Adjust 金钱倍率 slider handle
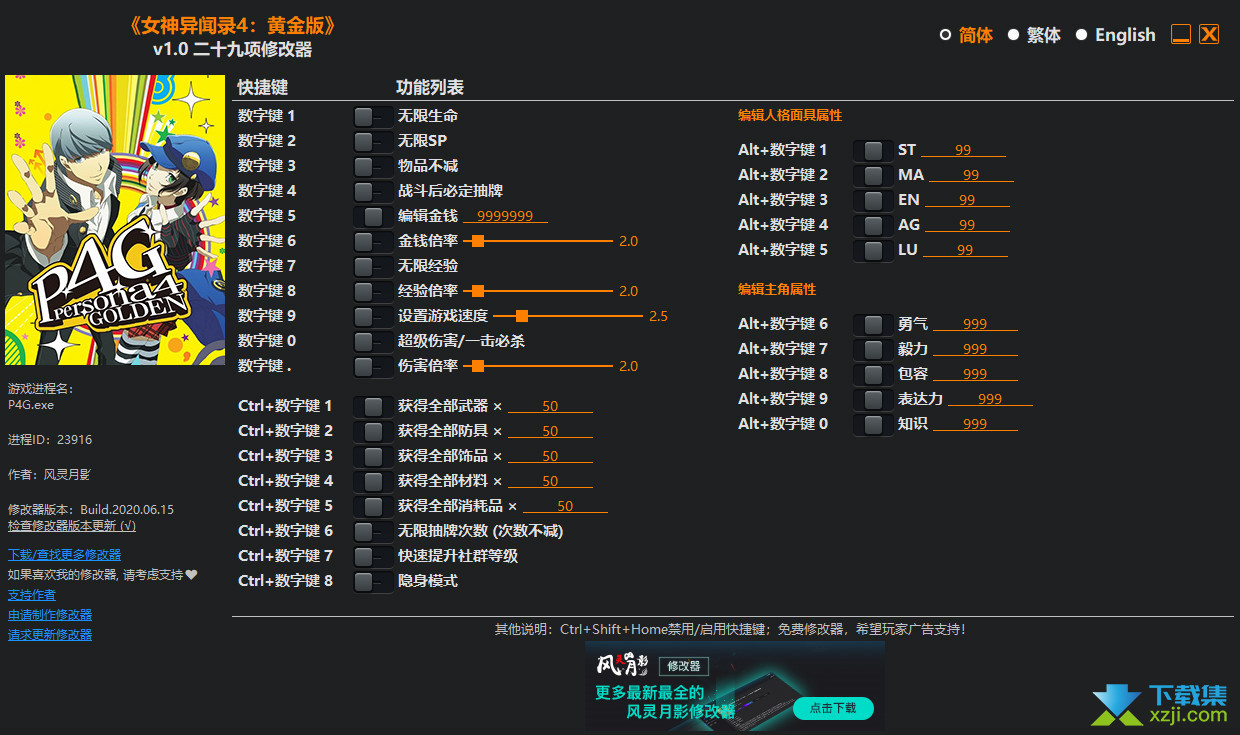This screenshot has width=1240, height=735. click(478, 241)
